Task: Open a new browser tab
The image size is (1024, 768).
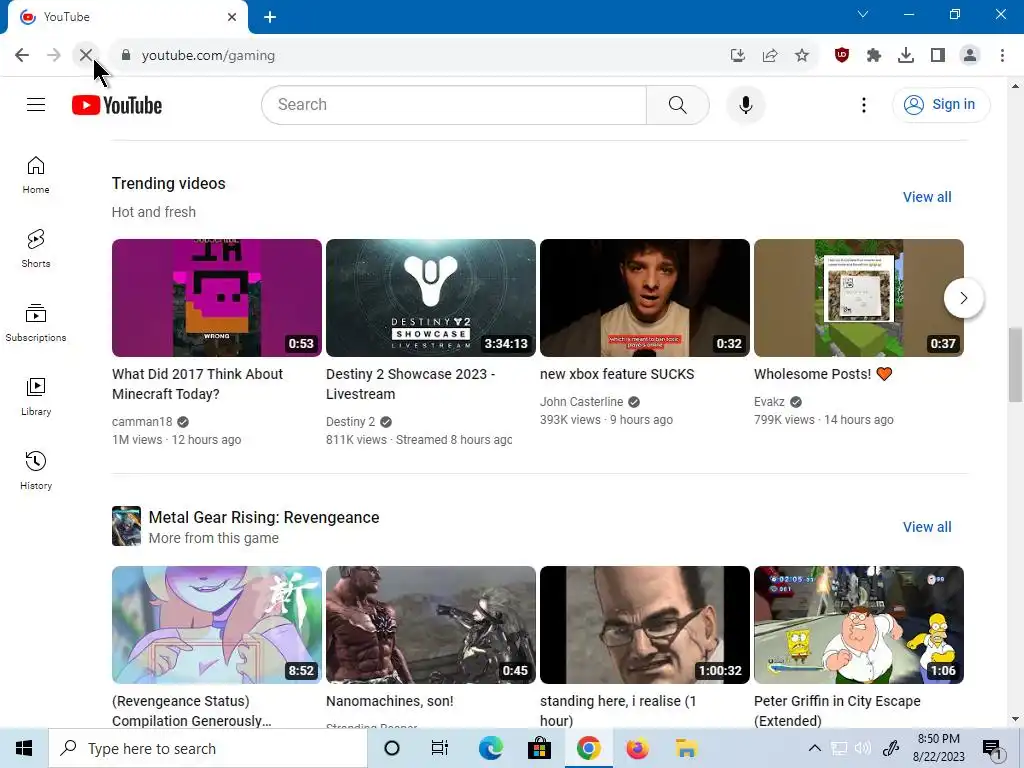Action: click(x=270, y=17)
